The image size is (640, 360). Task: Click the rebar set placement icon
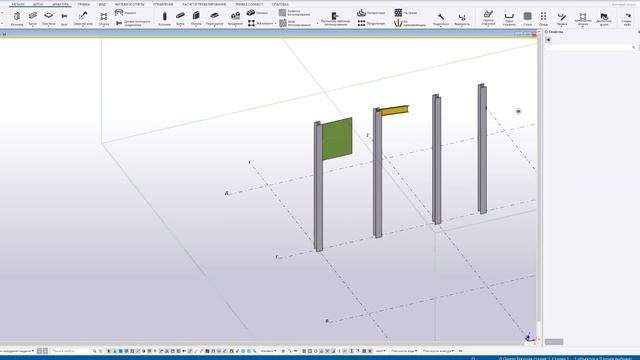point(335,16)
